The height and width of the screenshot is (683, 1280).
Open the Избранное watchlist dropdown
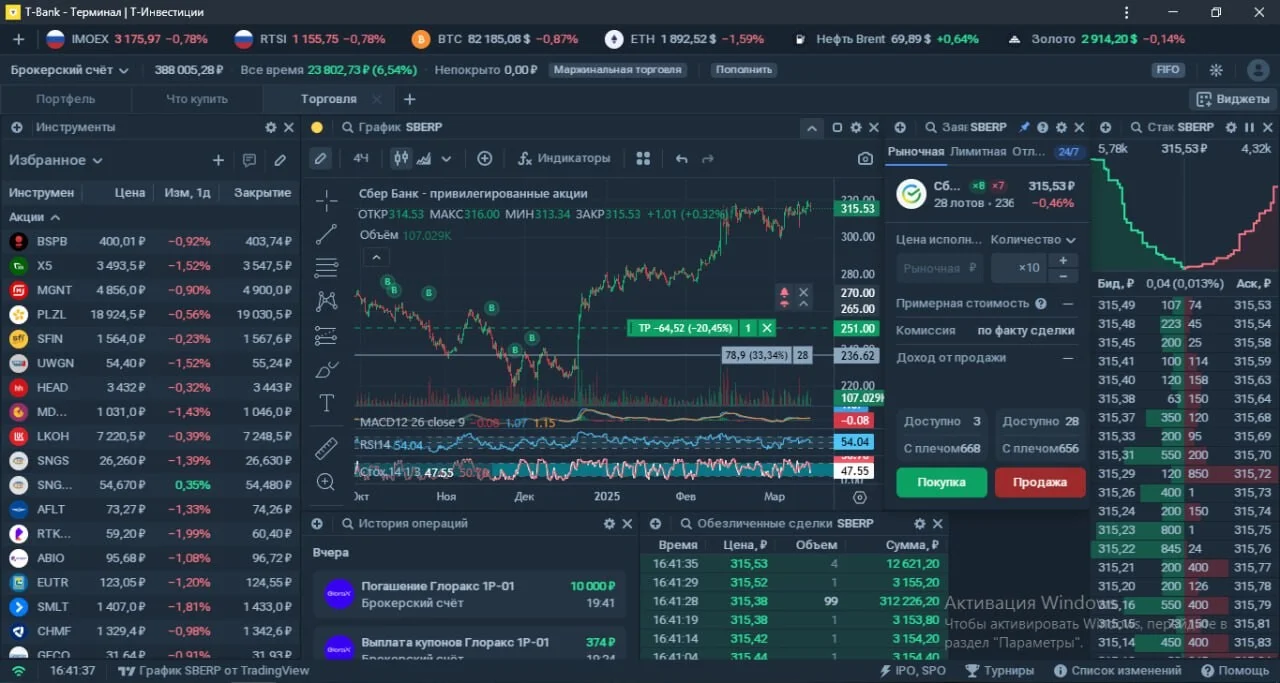[x=56, y=160]
